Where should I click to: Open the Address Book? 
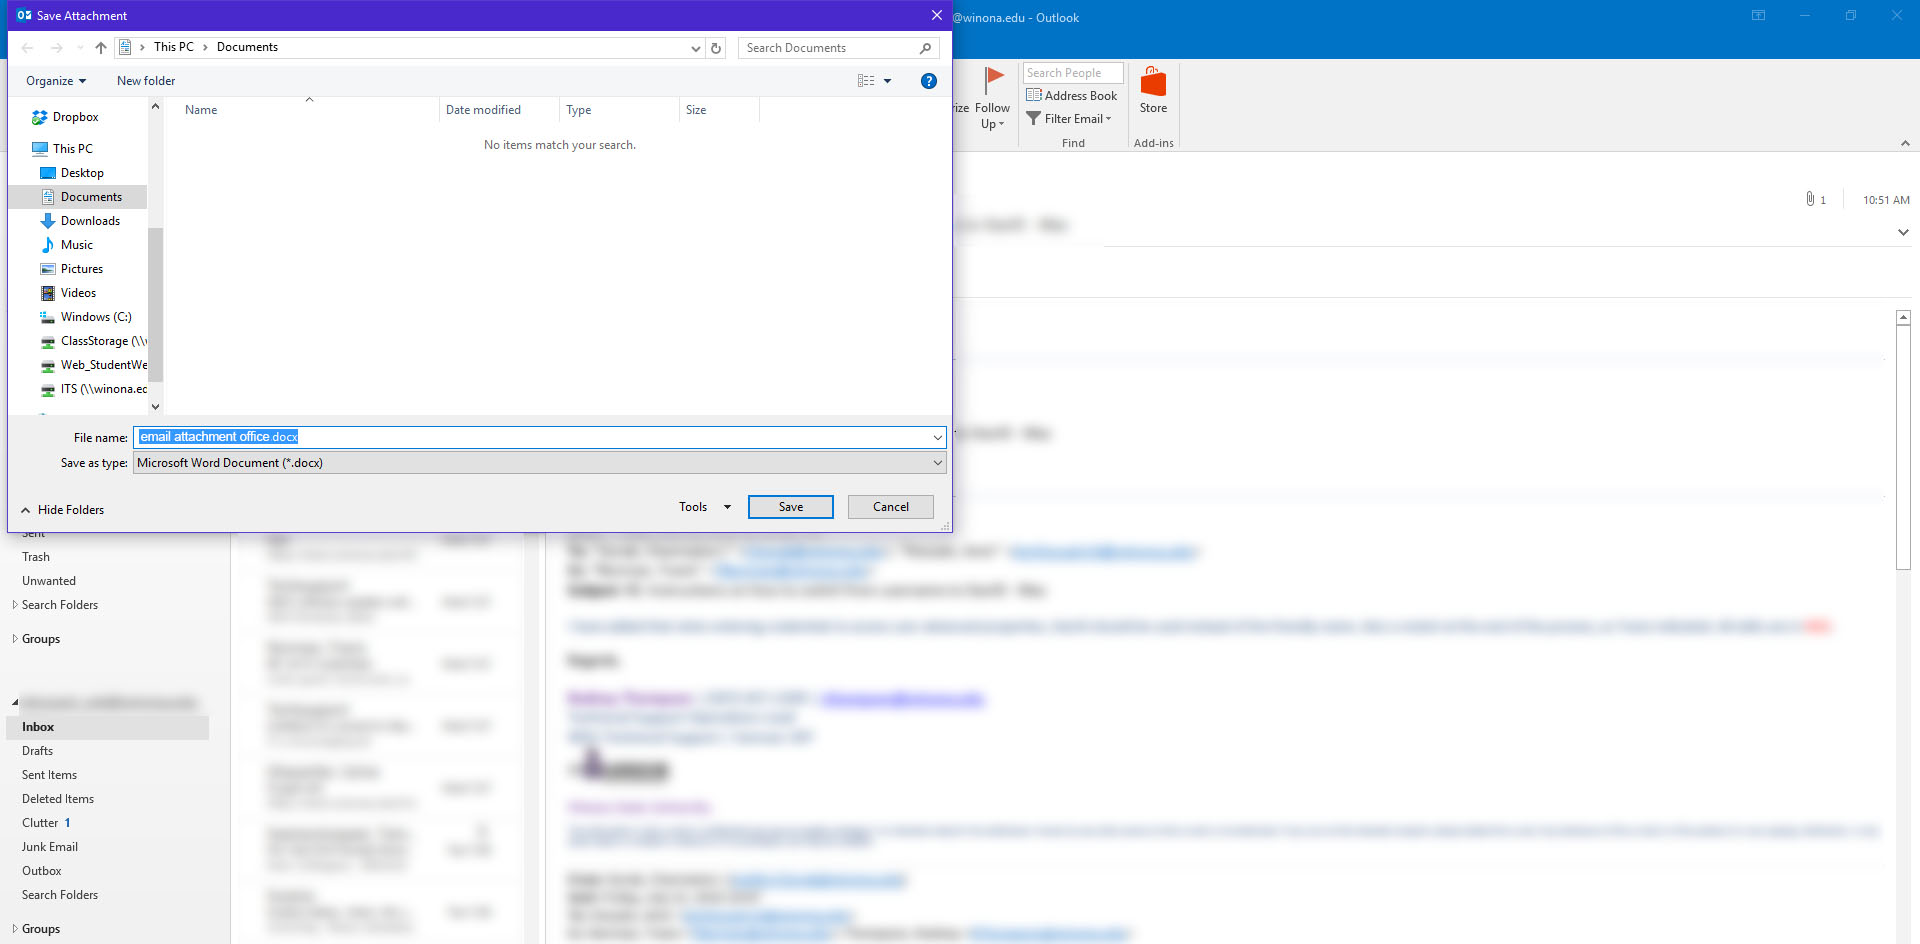click(1071, 96)
